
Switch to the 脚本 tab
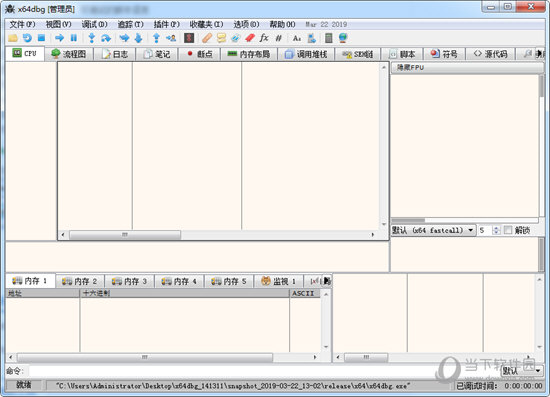(x=402, y=54)
